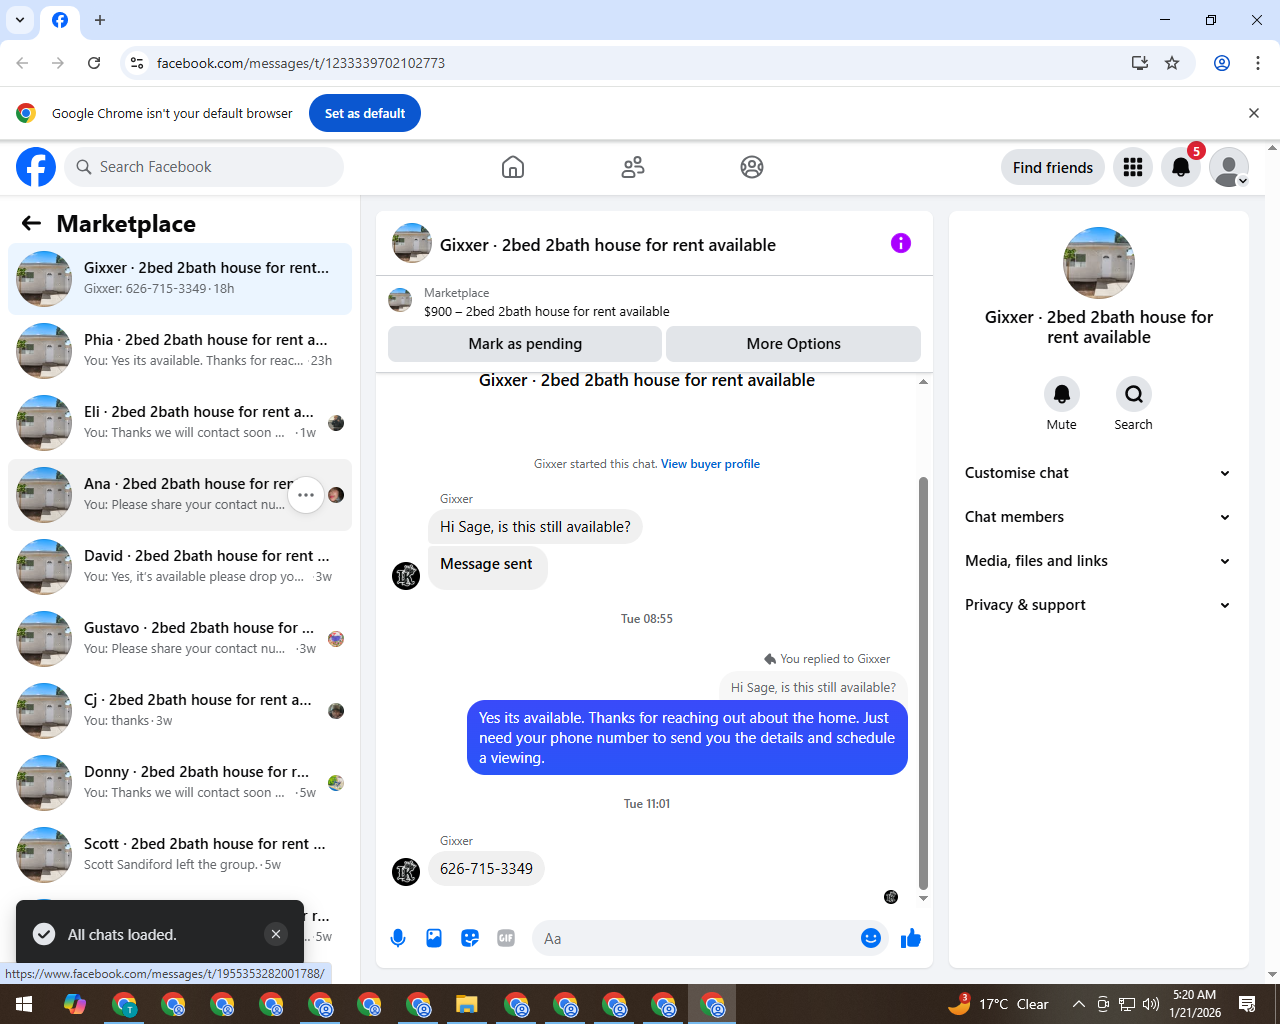The image size is (1280, 1024).
Task: Open the account profile avatar menu
Action: coord(1229,167)
